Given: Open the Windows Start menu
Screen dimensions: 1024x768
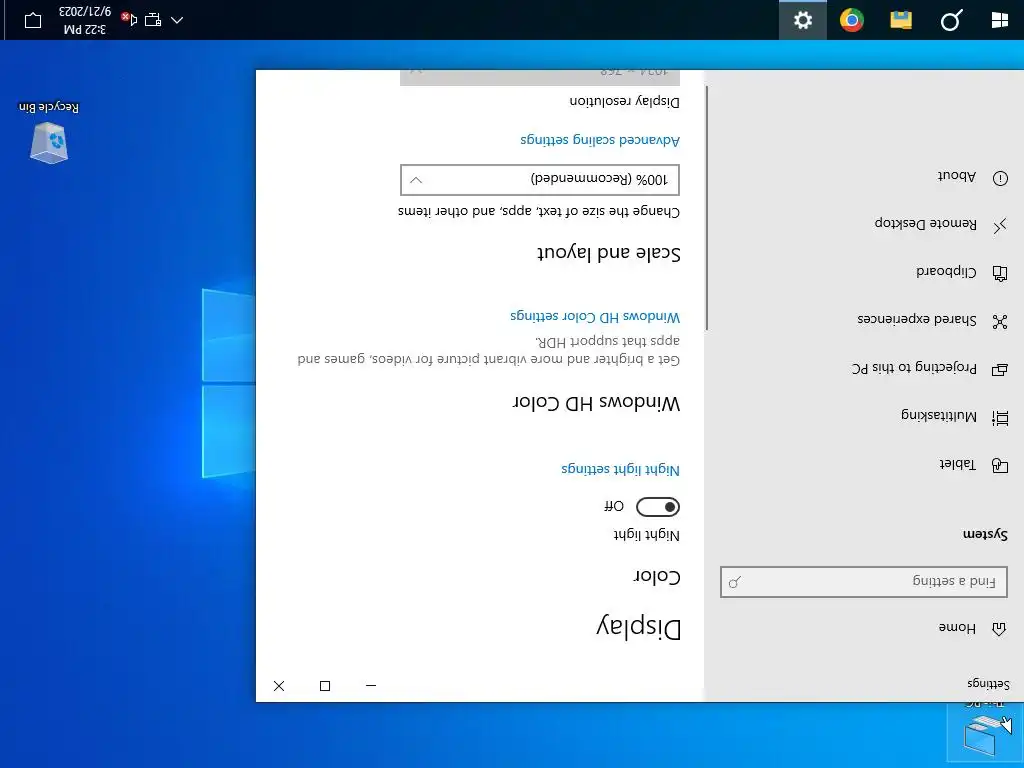Looking at the screenshot, I should (x=999, y=20).
